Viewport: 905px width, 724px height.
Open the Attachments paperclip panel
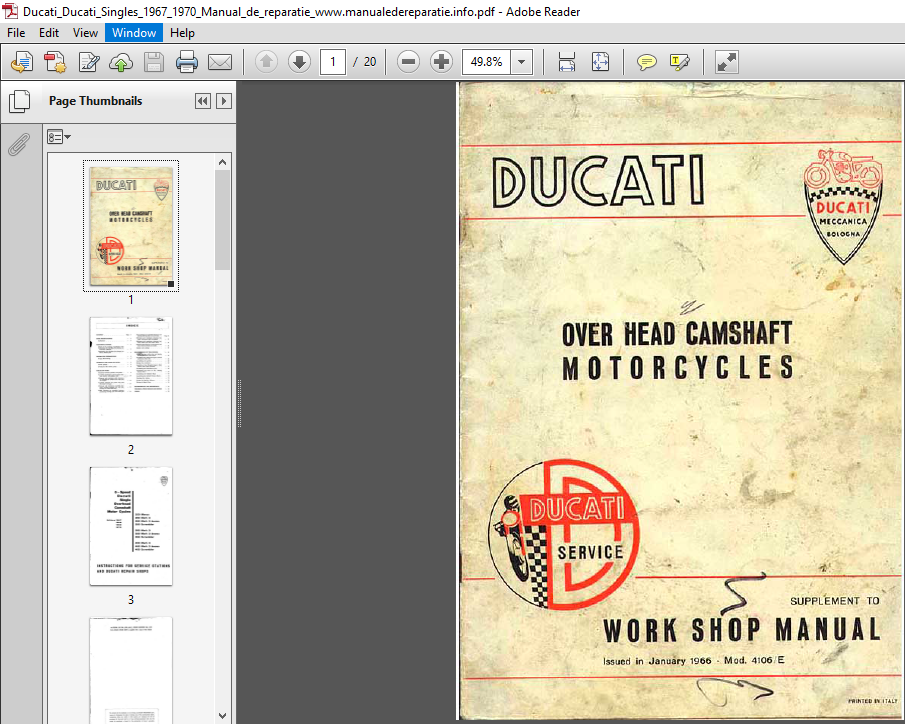(19, 144)
